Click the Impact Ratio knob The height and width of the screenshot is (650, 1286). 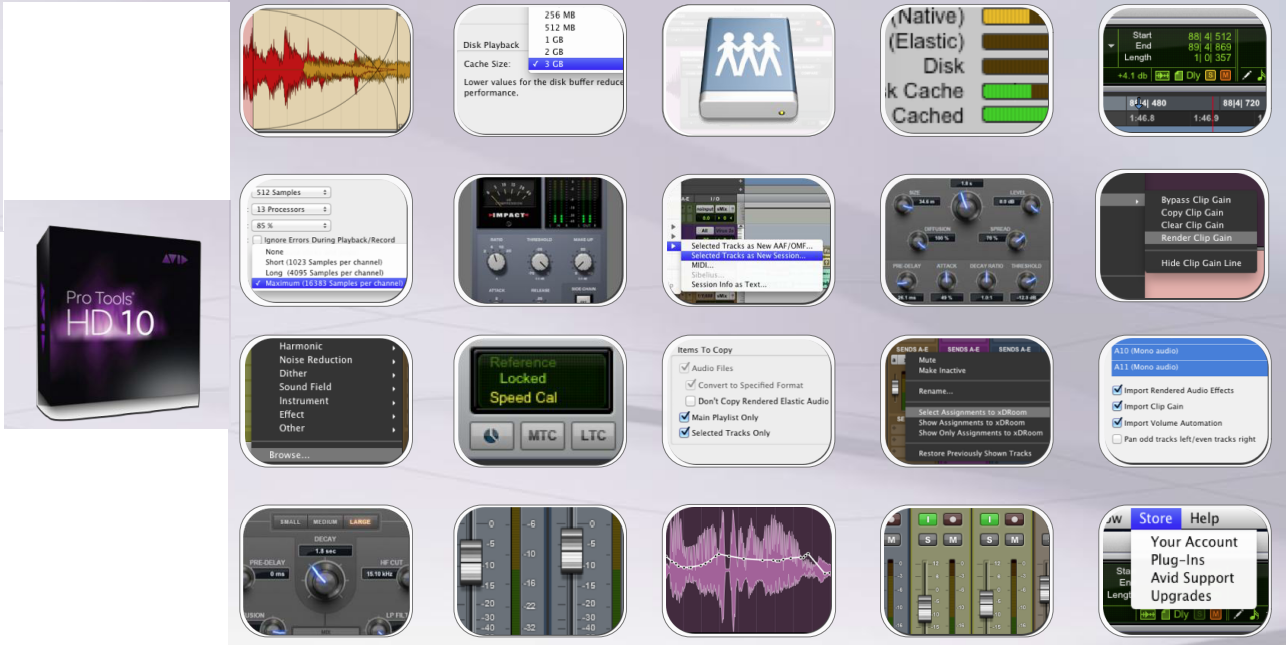point(495,262)
